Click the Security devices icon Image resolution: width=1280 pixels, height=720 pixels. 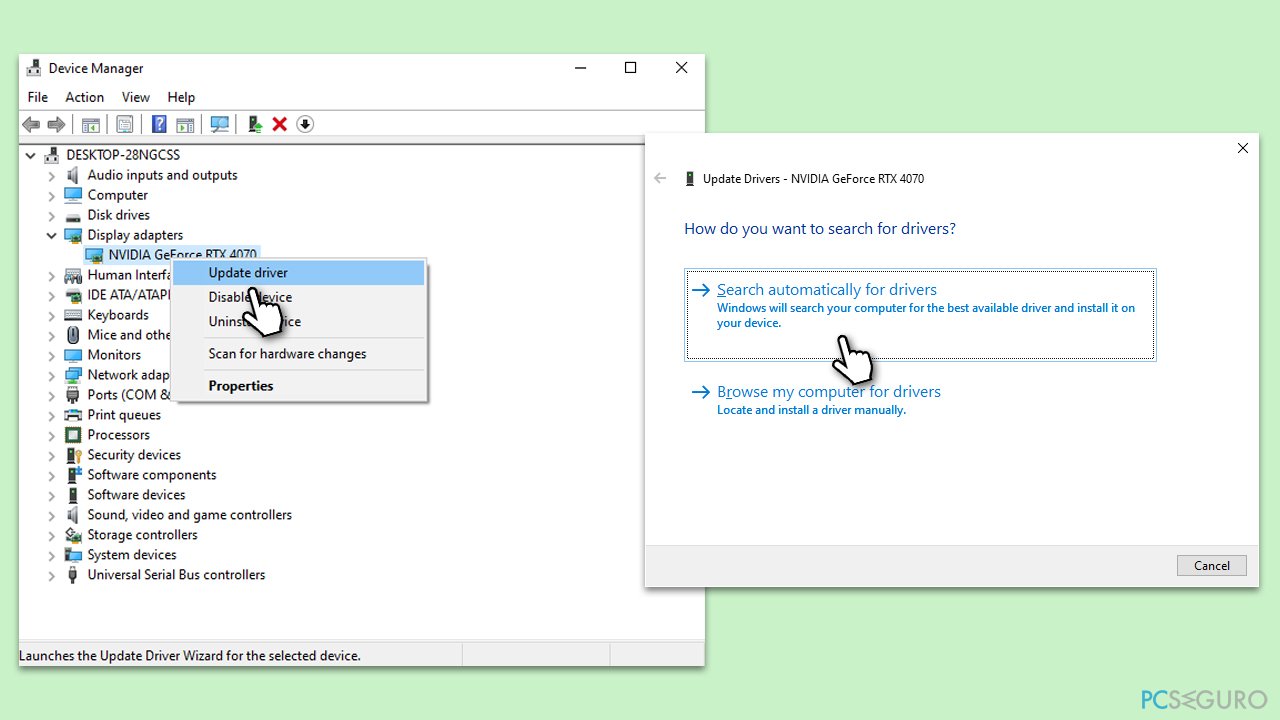(x=73, y=455)
